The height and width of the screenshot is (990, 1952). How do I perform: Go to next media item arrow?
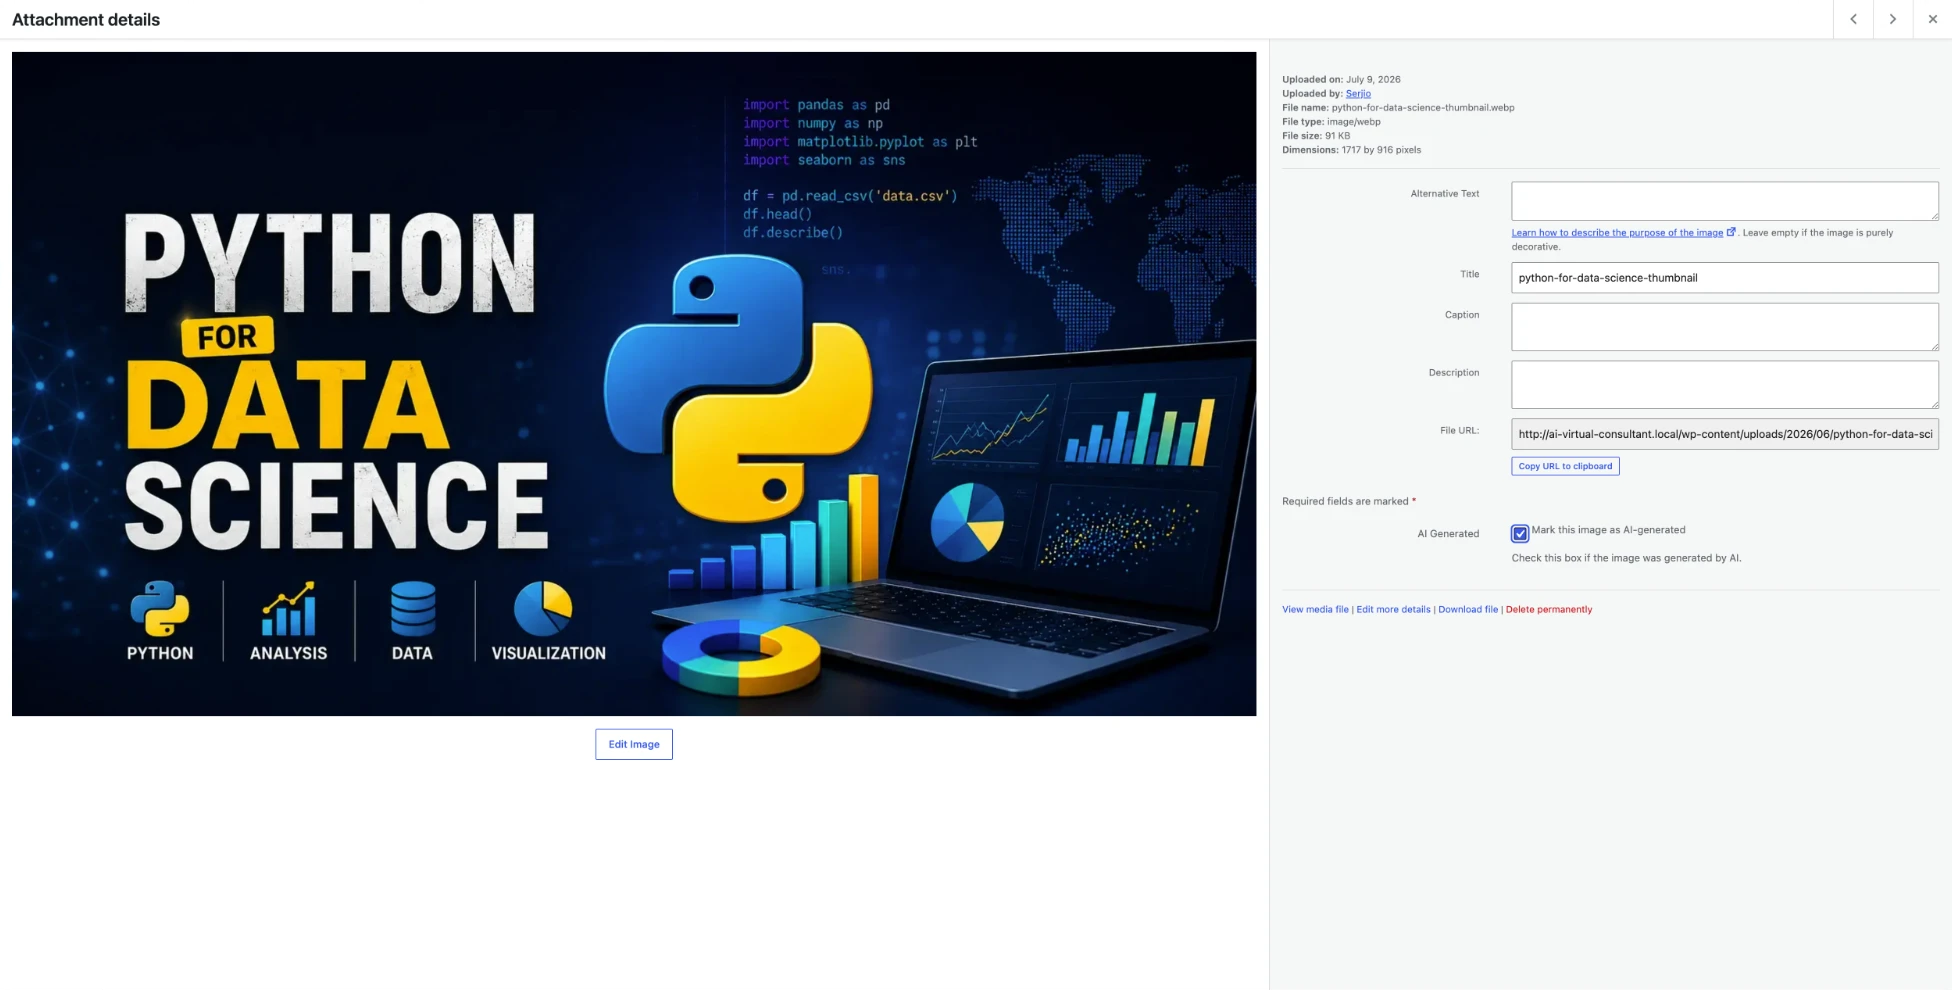pyautogui.click(x=1892, y=19)
